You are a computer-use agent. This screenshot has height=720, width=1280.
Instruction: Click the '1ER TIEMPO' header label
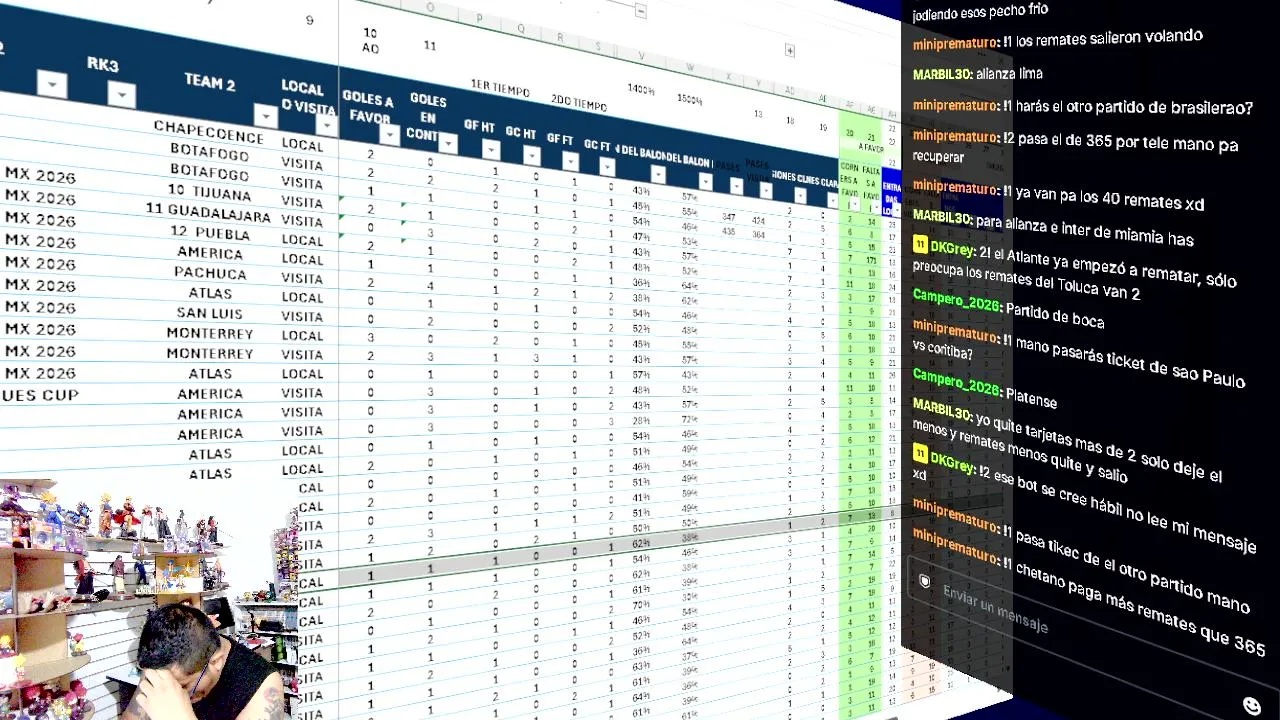(x=500, y=88)
